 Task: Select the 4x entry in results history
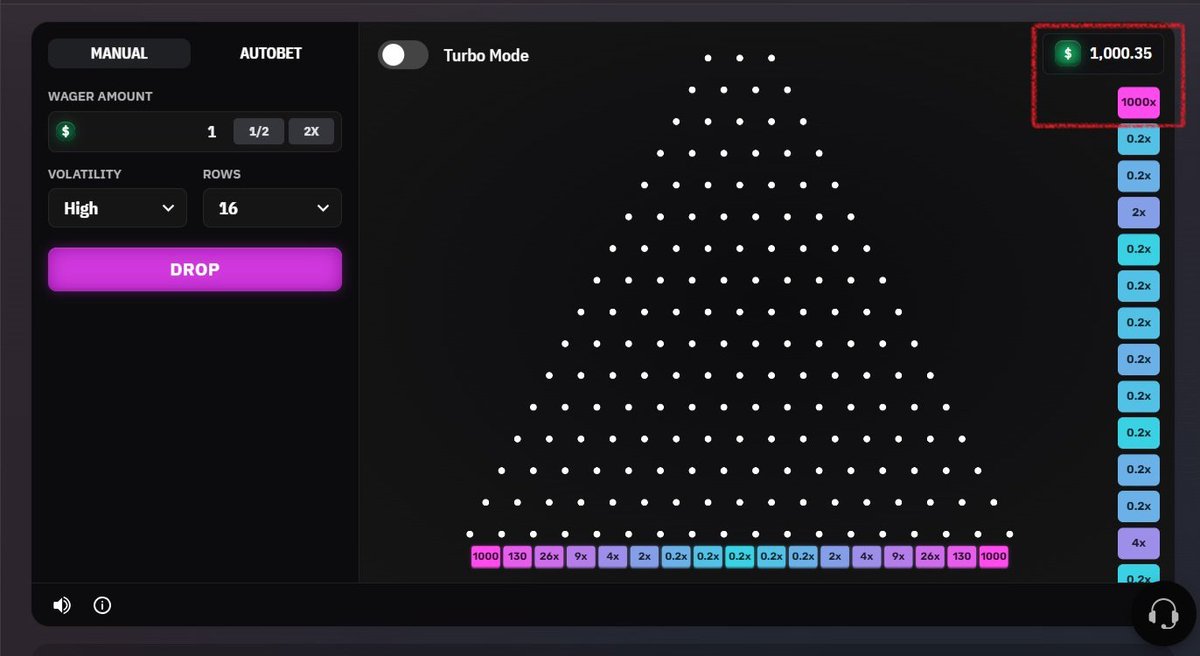(1139, 543)
